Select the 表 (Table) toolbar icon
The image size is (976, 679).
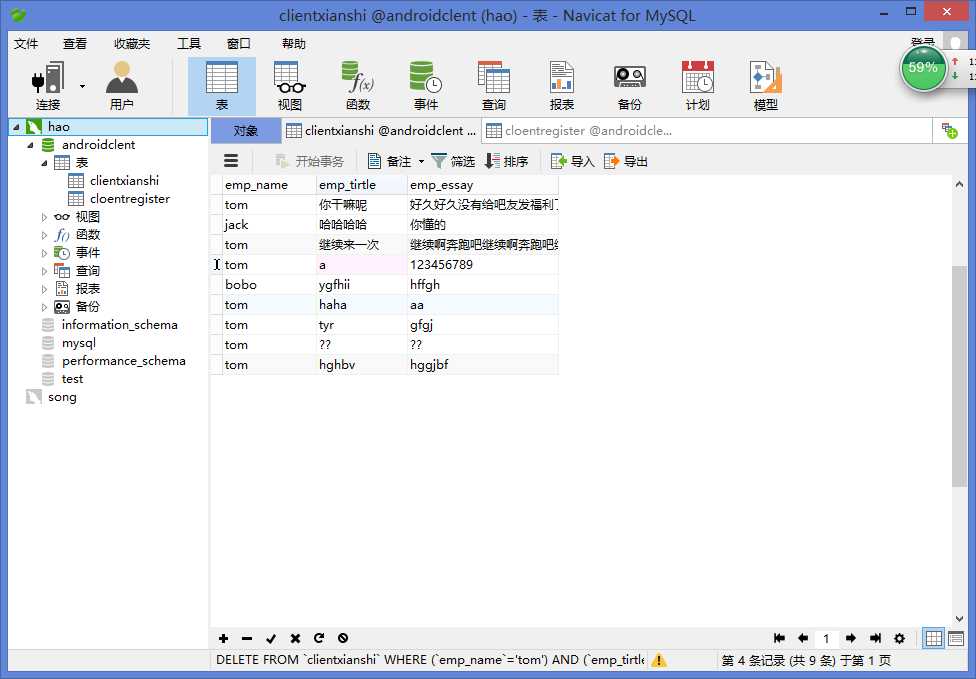222,86
